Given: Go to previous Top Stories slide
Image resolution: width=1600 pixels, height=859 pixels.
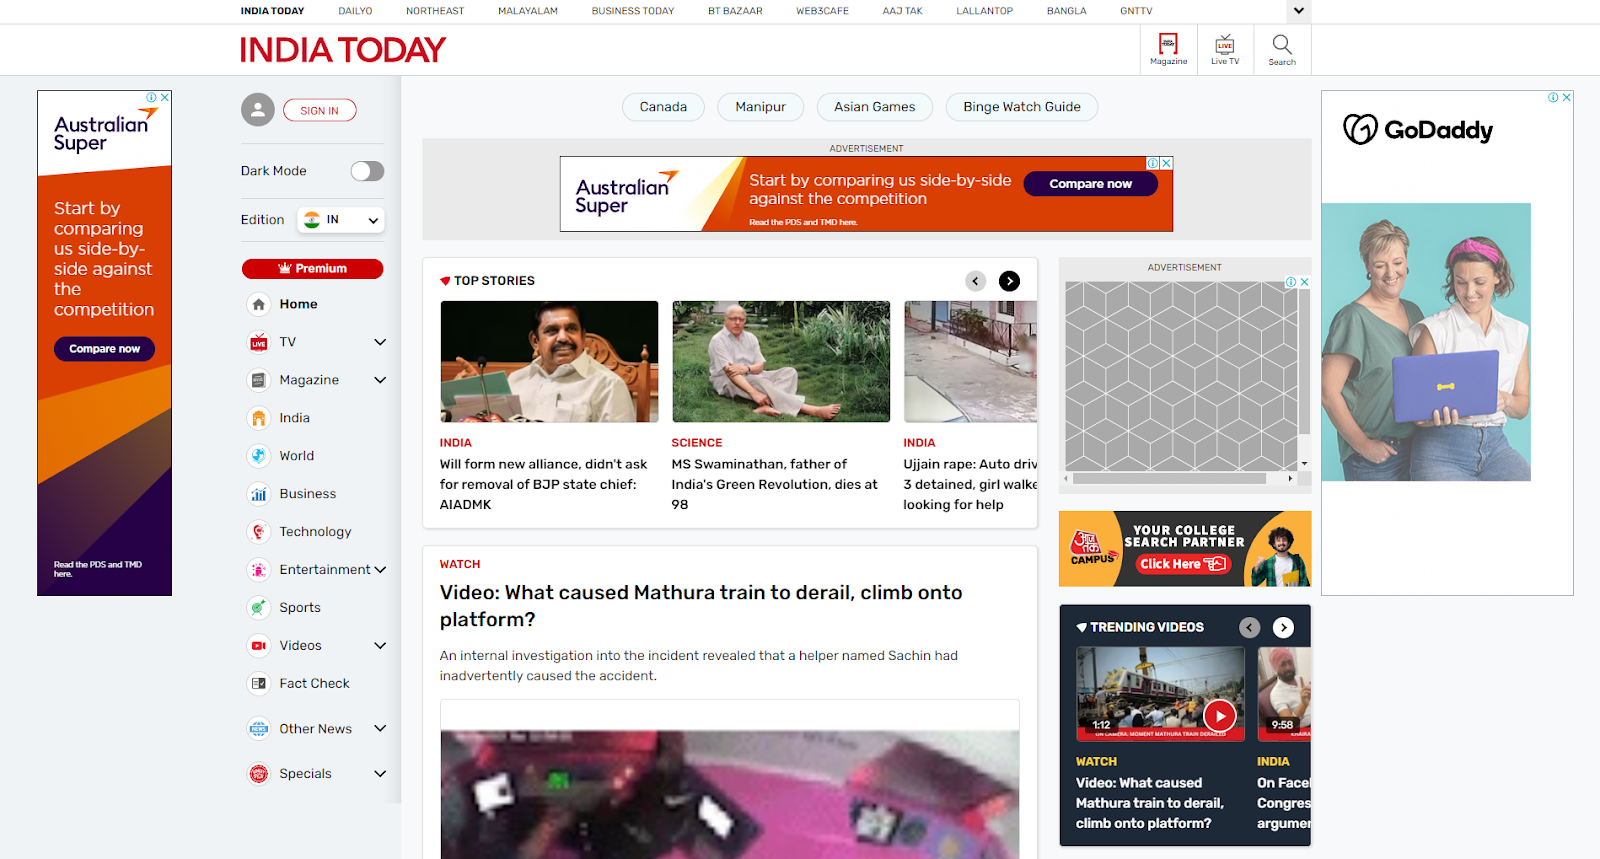Looking at the screenshot, I should [976, 281].
